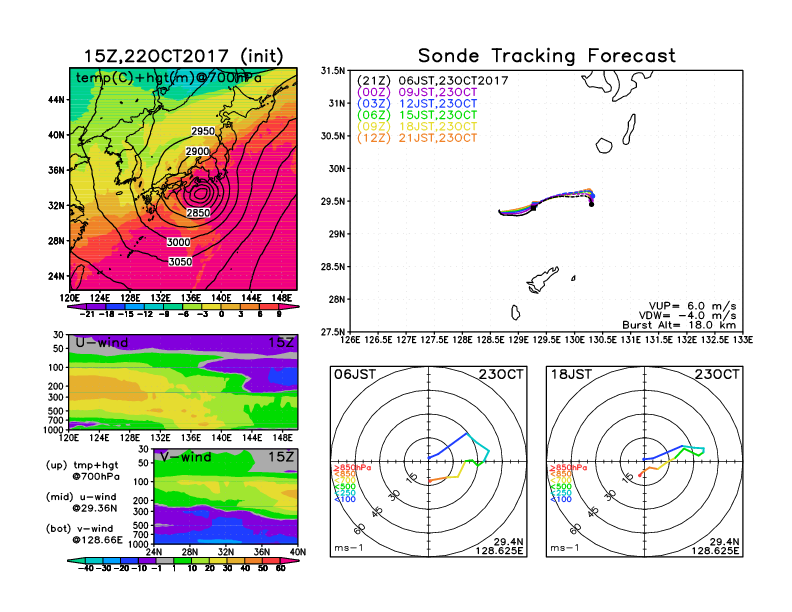Click the 3050 contour label

(180, 261)
